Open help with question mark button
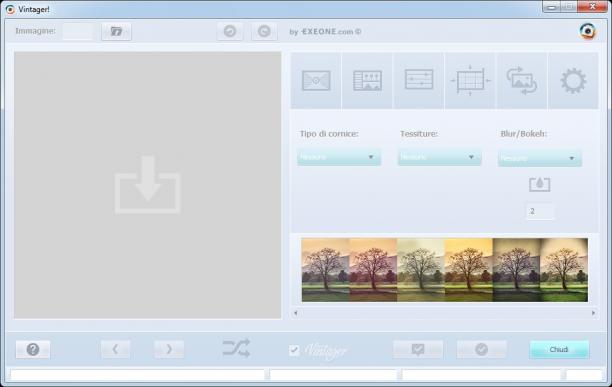This screenshot has height=387, width=612. point(33,349)
